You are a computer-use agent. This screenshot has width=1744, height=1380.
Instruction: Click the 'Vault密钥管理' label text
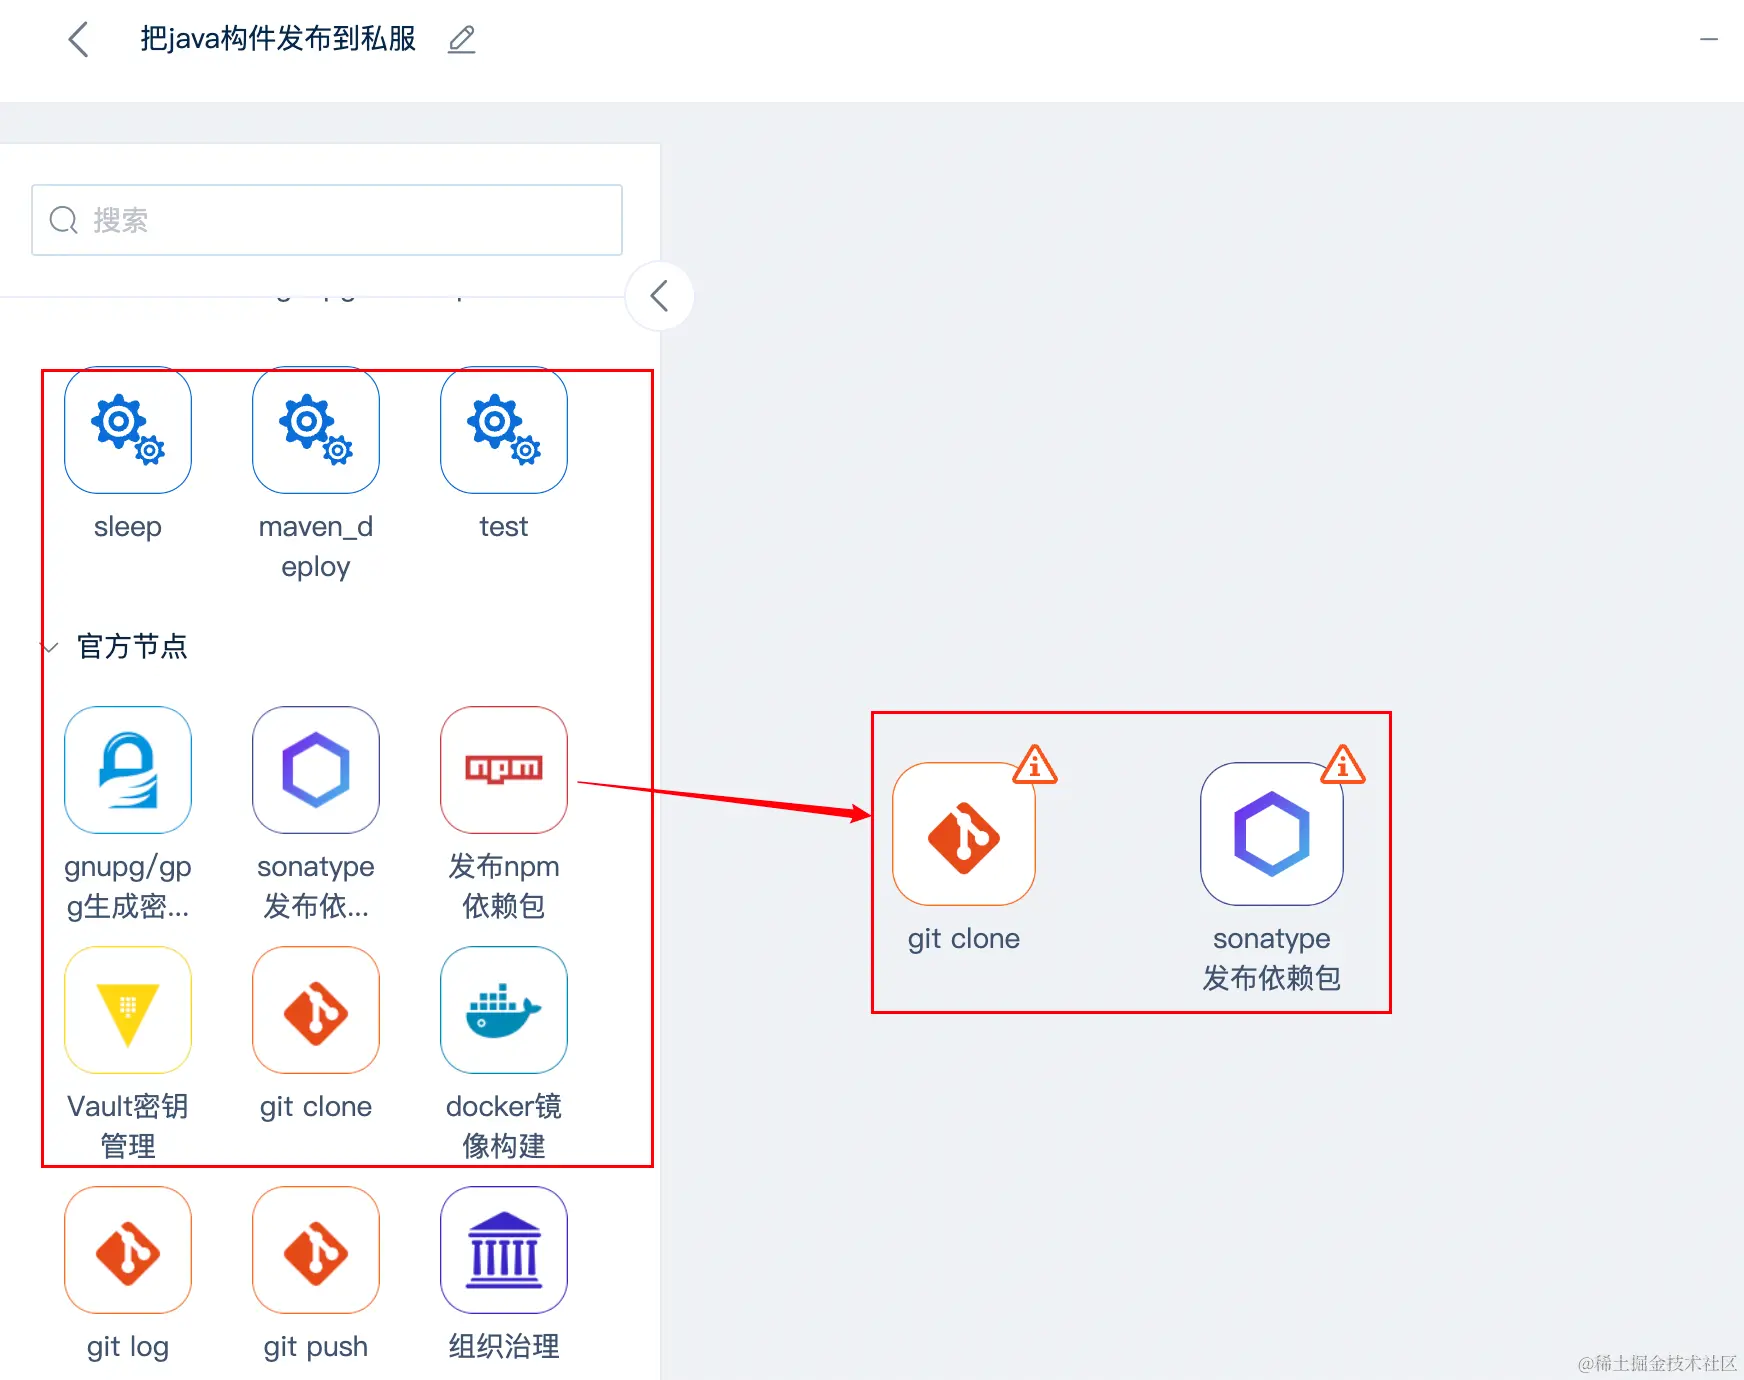(128, 1126)
